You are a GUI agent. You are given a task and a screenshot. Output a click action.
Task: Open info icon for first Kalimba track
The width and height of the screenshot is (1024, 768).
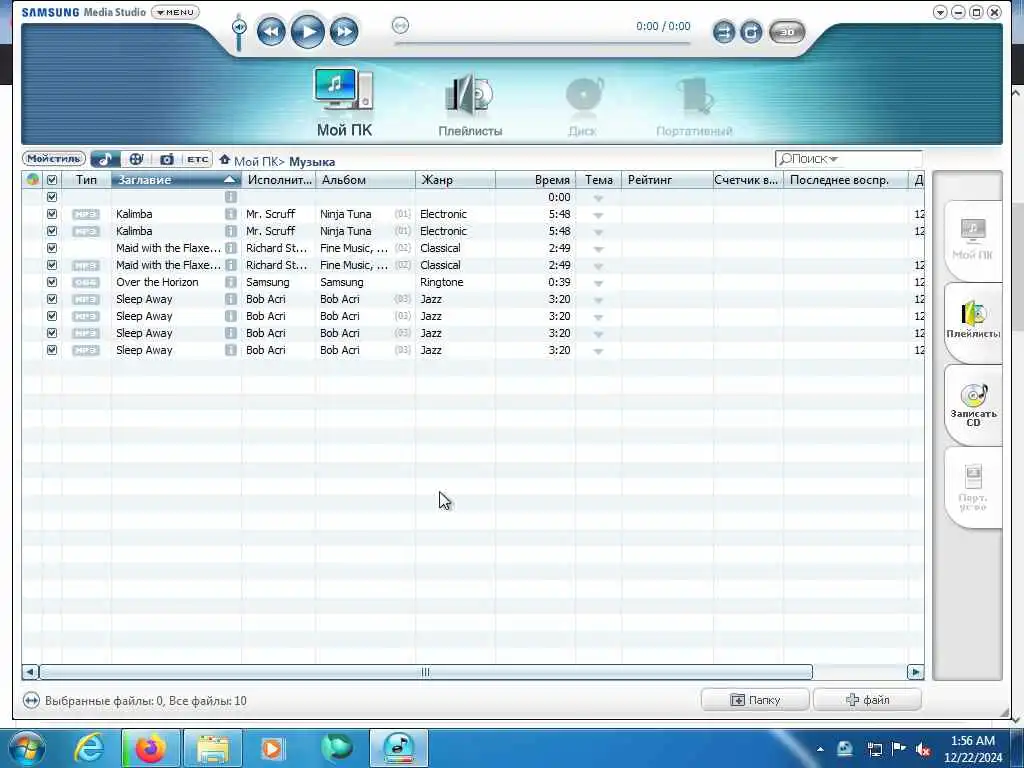click(x=231, y=214)
